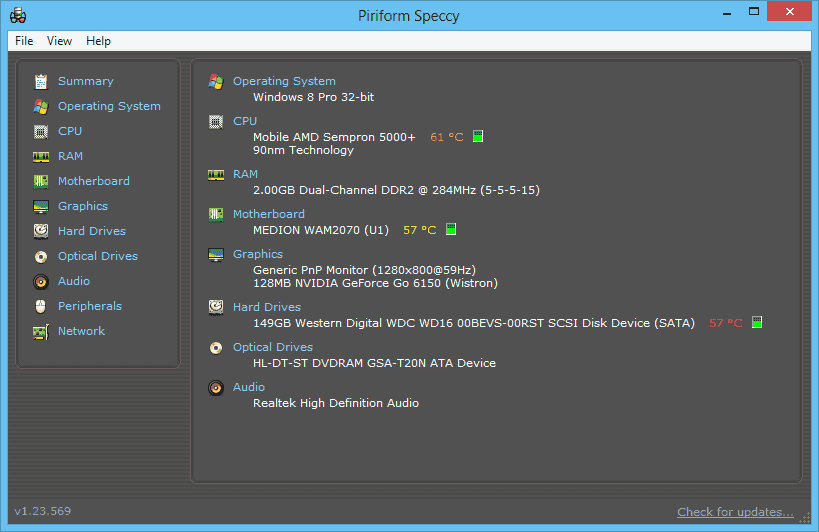This screenshot has height=532, width=819.
Task: Click the red 57 °C hard drive temperature
Action: tap(726, 323)
